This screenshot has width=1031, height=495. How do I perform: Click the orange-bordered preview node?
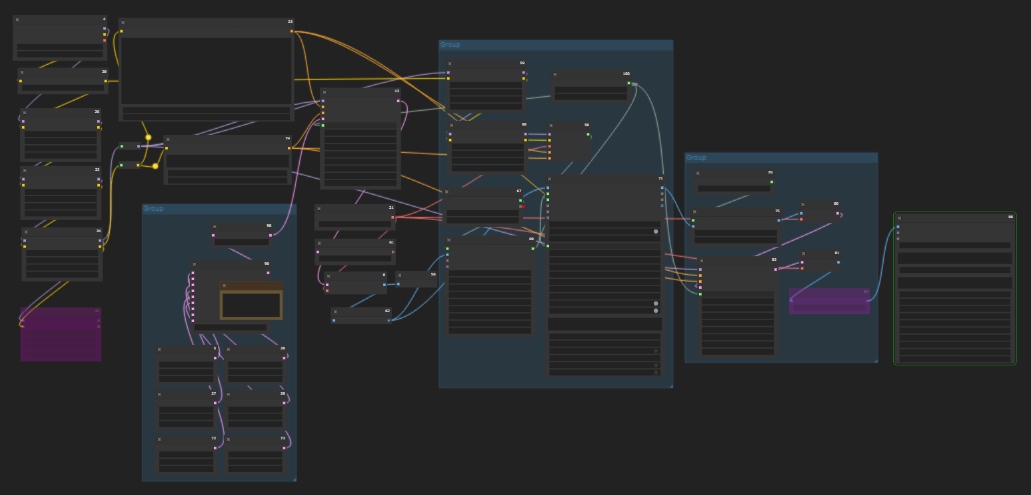coord(251,304)
